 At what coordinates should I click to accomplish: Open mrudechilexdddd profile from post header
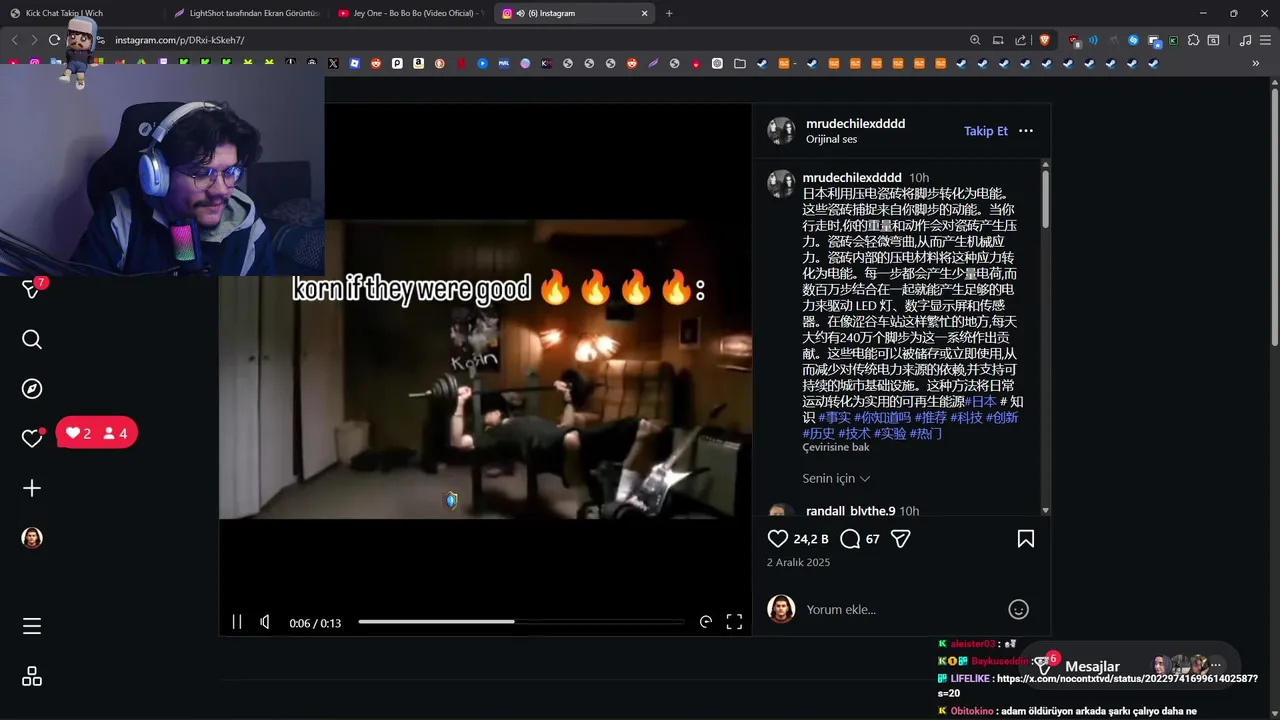coord(855,123)
